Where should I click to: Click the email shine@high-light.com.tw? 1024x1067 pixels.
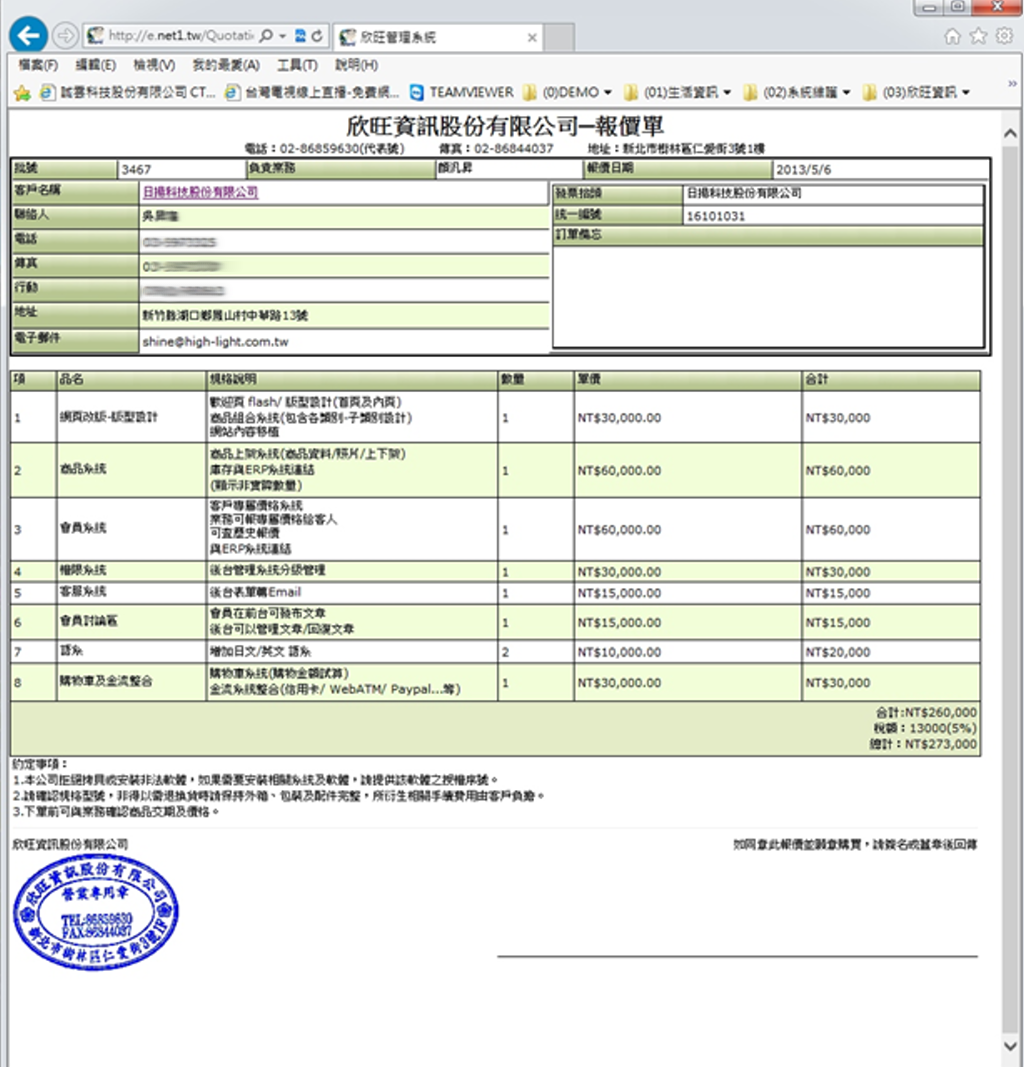215,342
